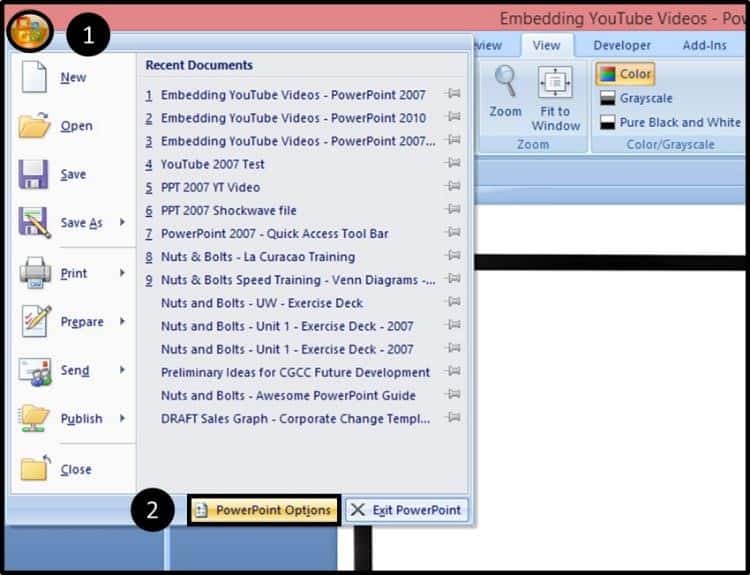Pin DRAFT Sales Graph document

coord(452,418)
